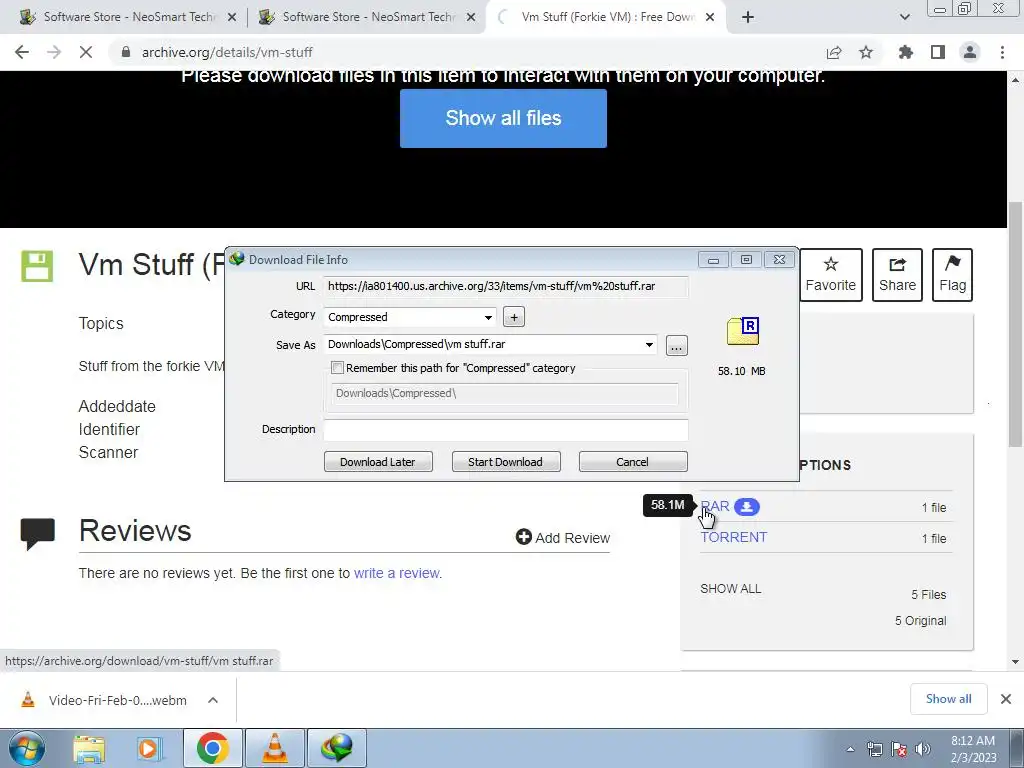Image resolution: width=1024 pixels, height=768 pixels.
Task: Click the green floppy disk software icon
Action: (x=37, y=266)
